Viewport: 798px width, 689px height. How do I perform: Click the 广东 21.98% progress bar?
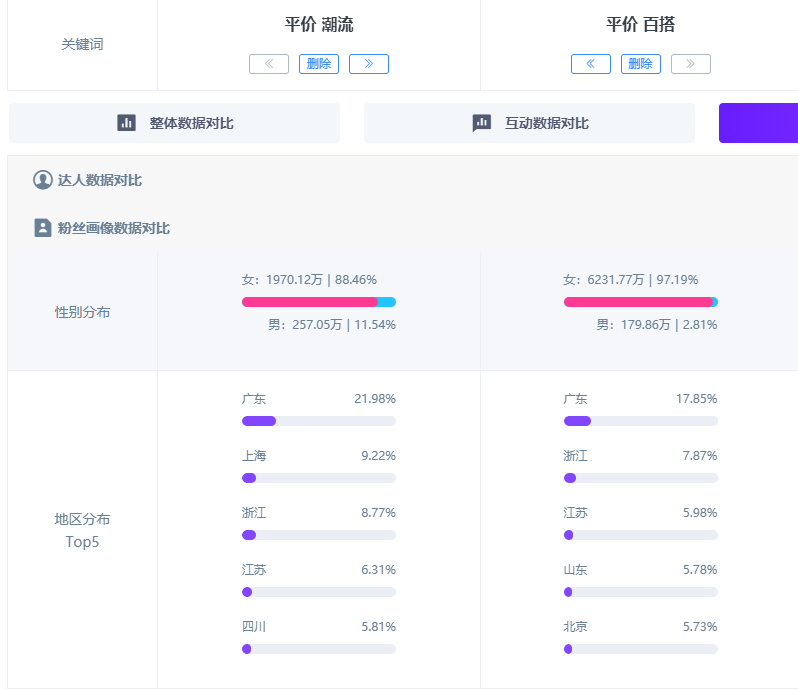(x=319, y=421)
